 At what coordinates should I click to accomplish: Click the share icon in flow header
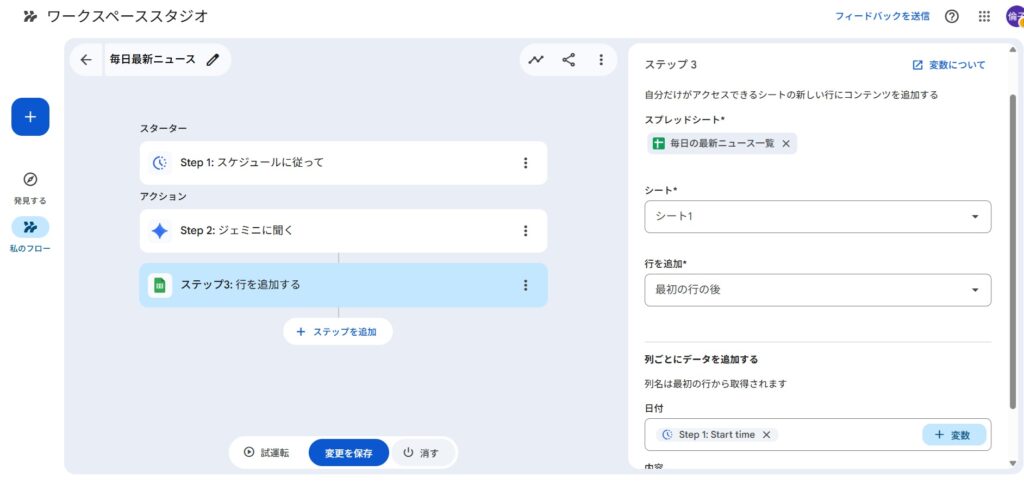569,60
